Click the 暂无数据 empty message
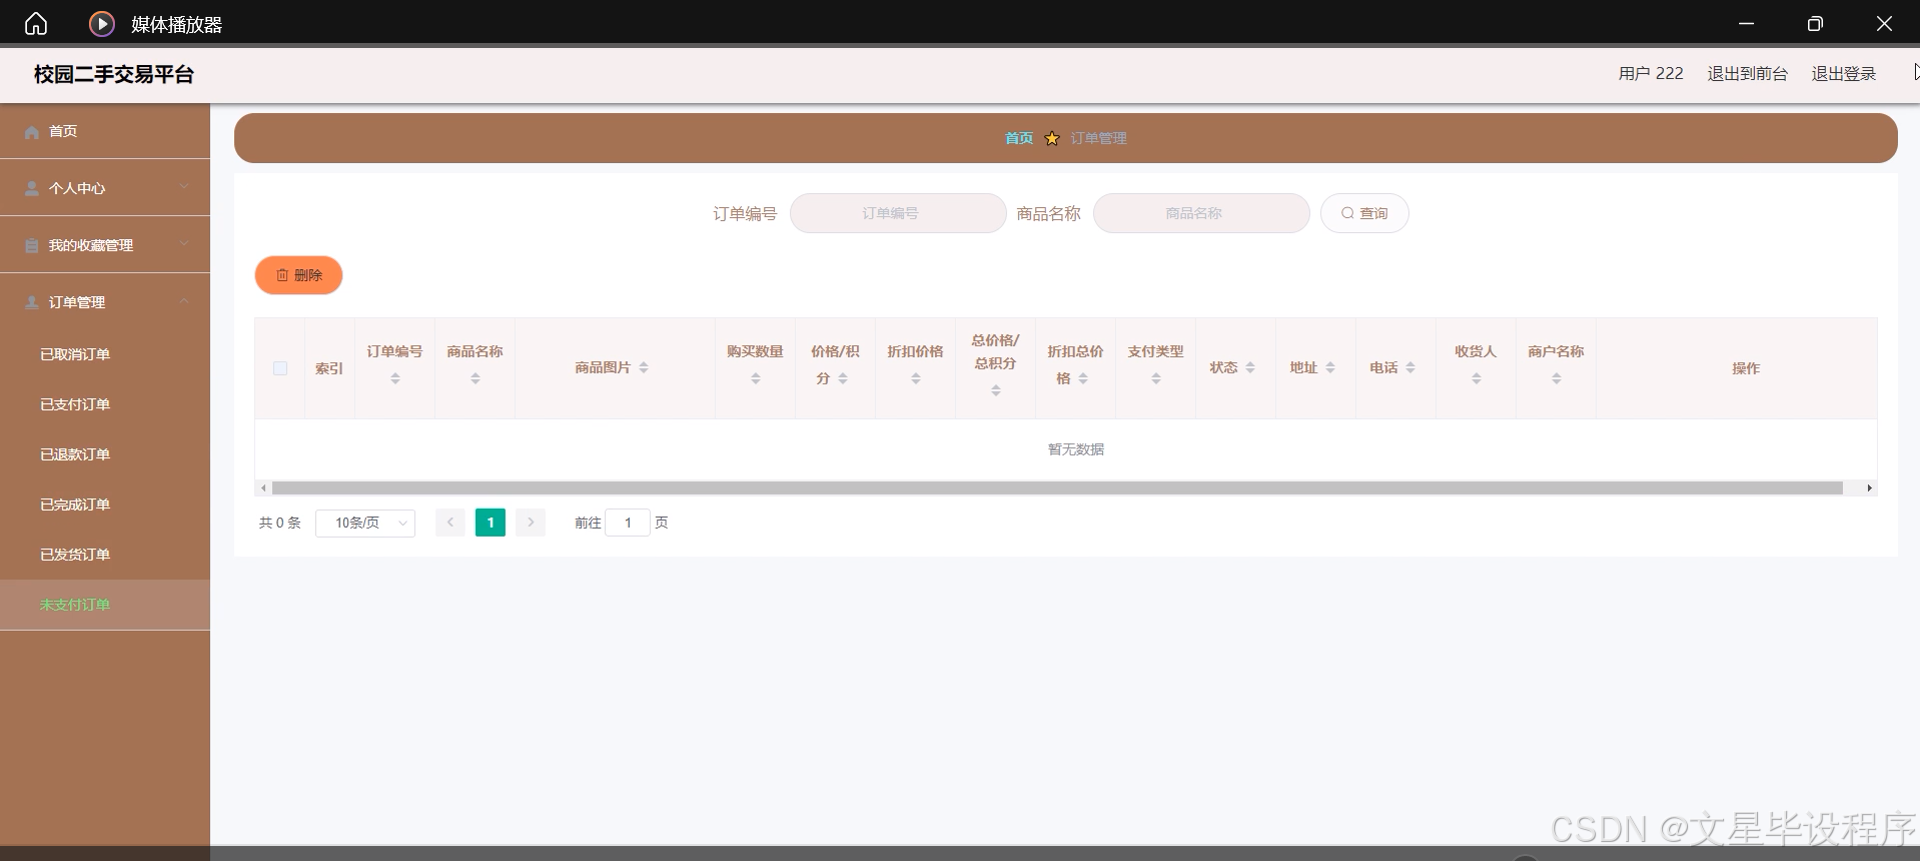Image resolution: width=1920 pixels, height=861 pixels. tap(1076, 449)
